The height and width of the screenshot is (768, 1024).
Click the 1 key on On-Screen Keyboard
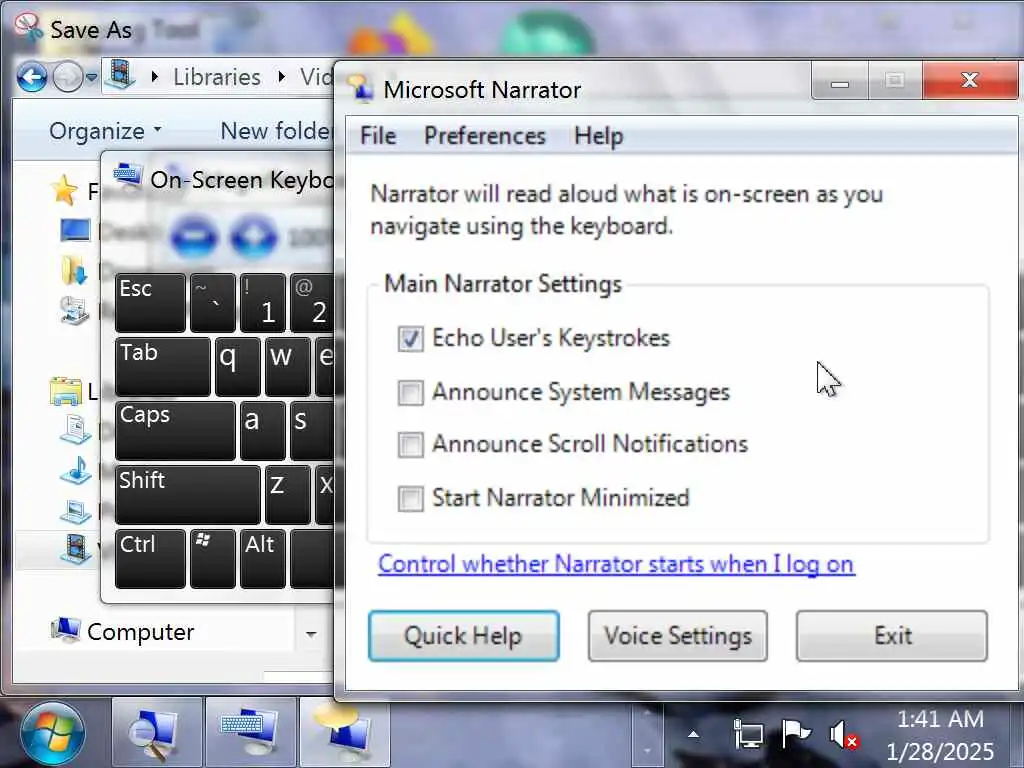coord(263,303)
